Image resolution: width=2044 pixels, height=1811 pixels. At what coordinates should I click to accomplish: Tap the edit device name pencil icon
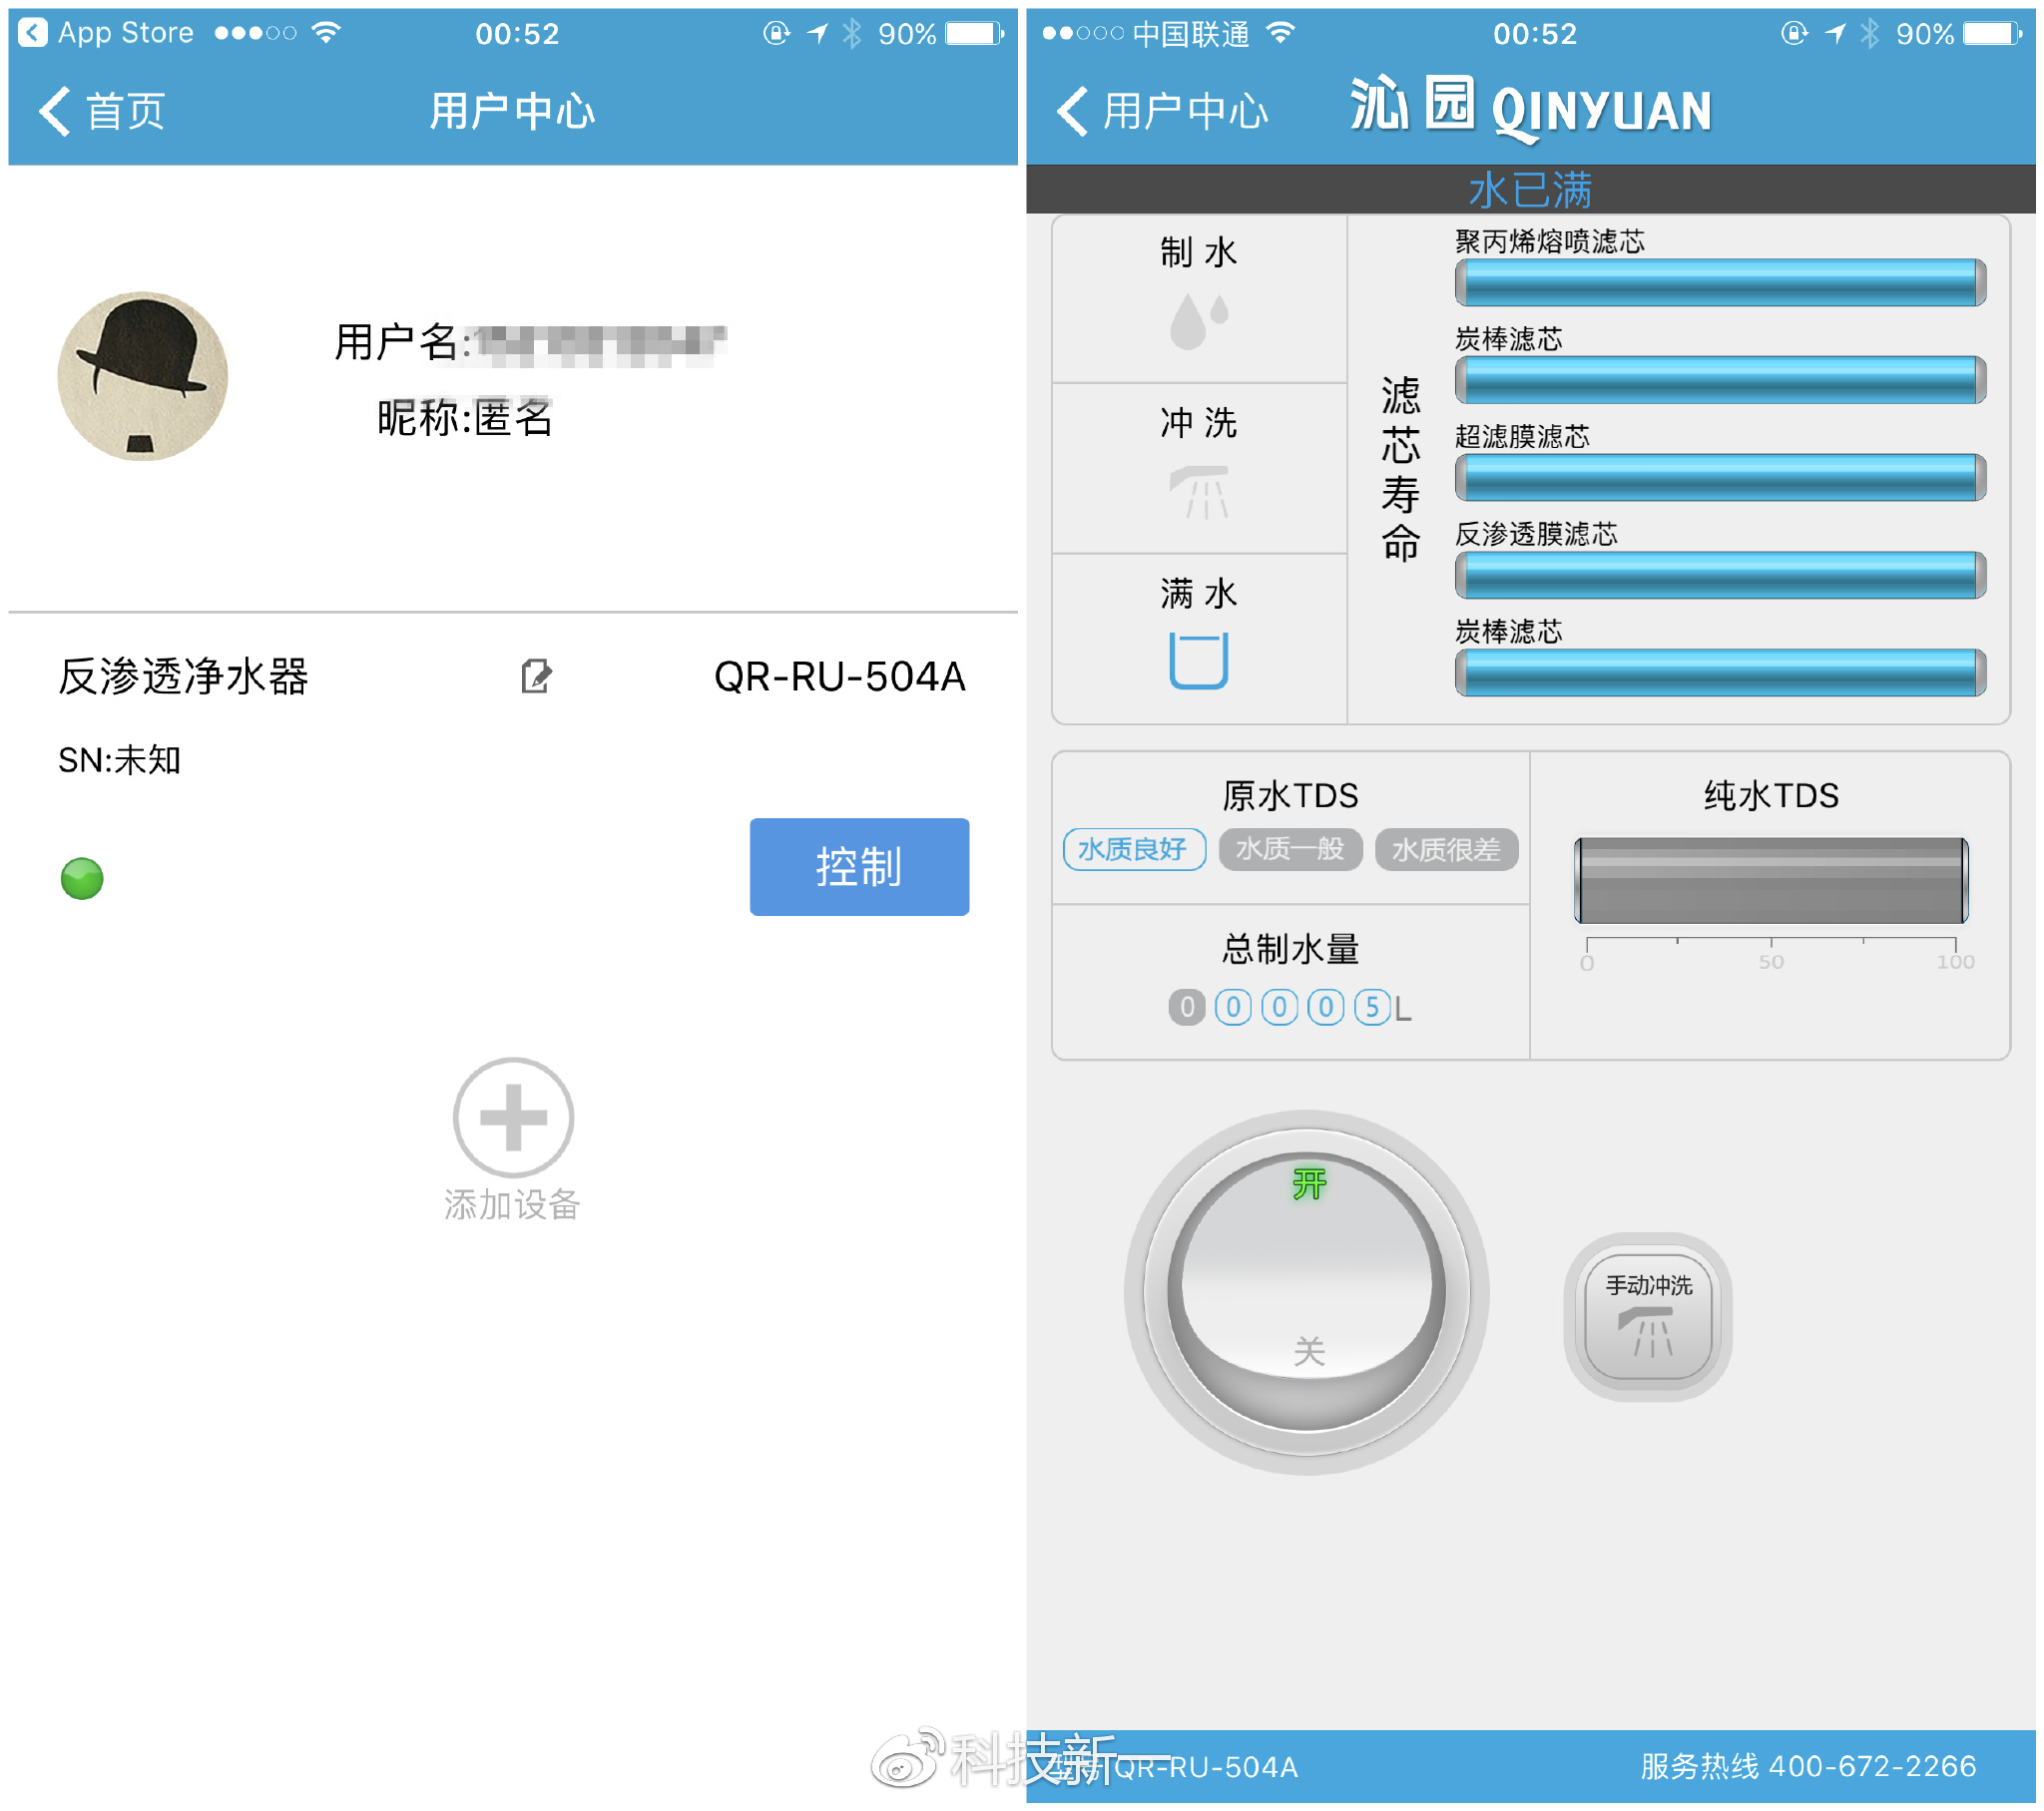537,678
